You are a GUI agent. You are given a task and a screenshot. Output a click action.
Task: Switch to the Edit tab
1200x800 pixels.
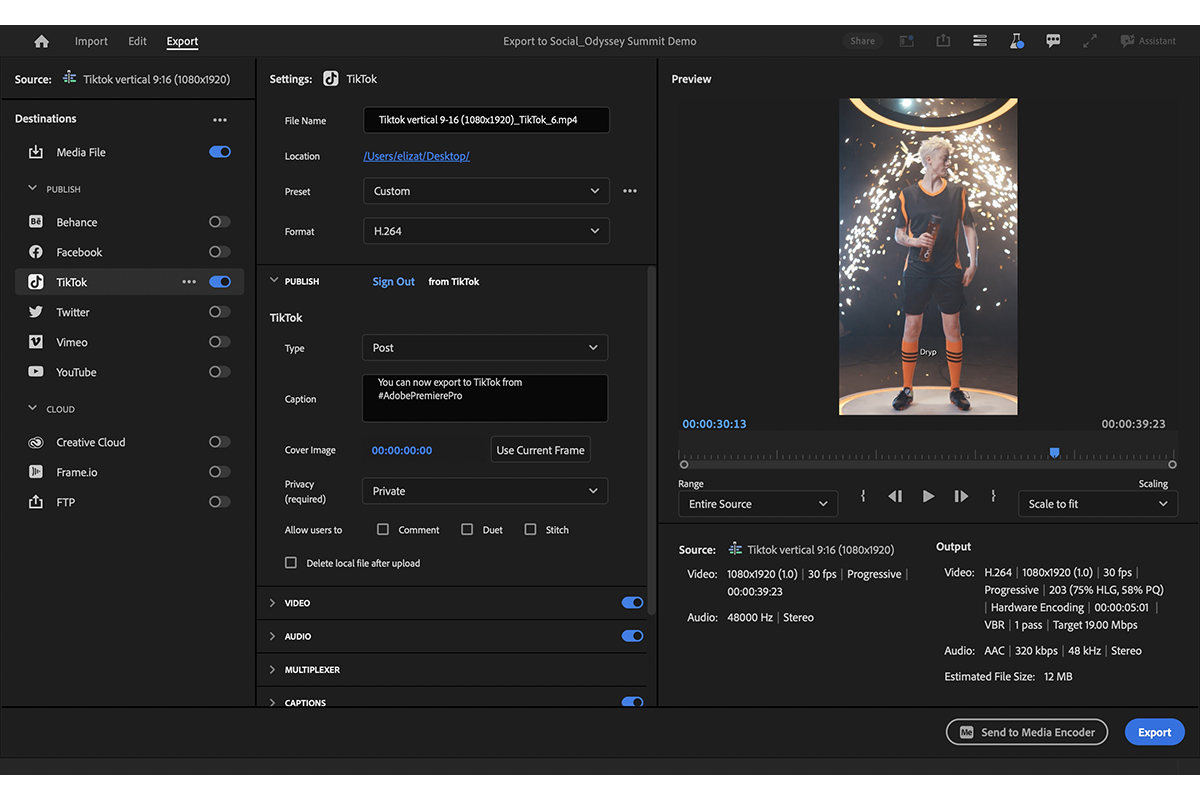137,41
